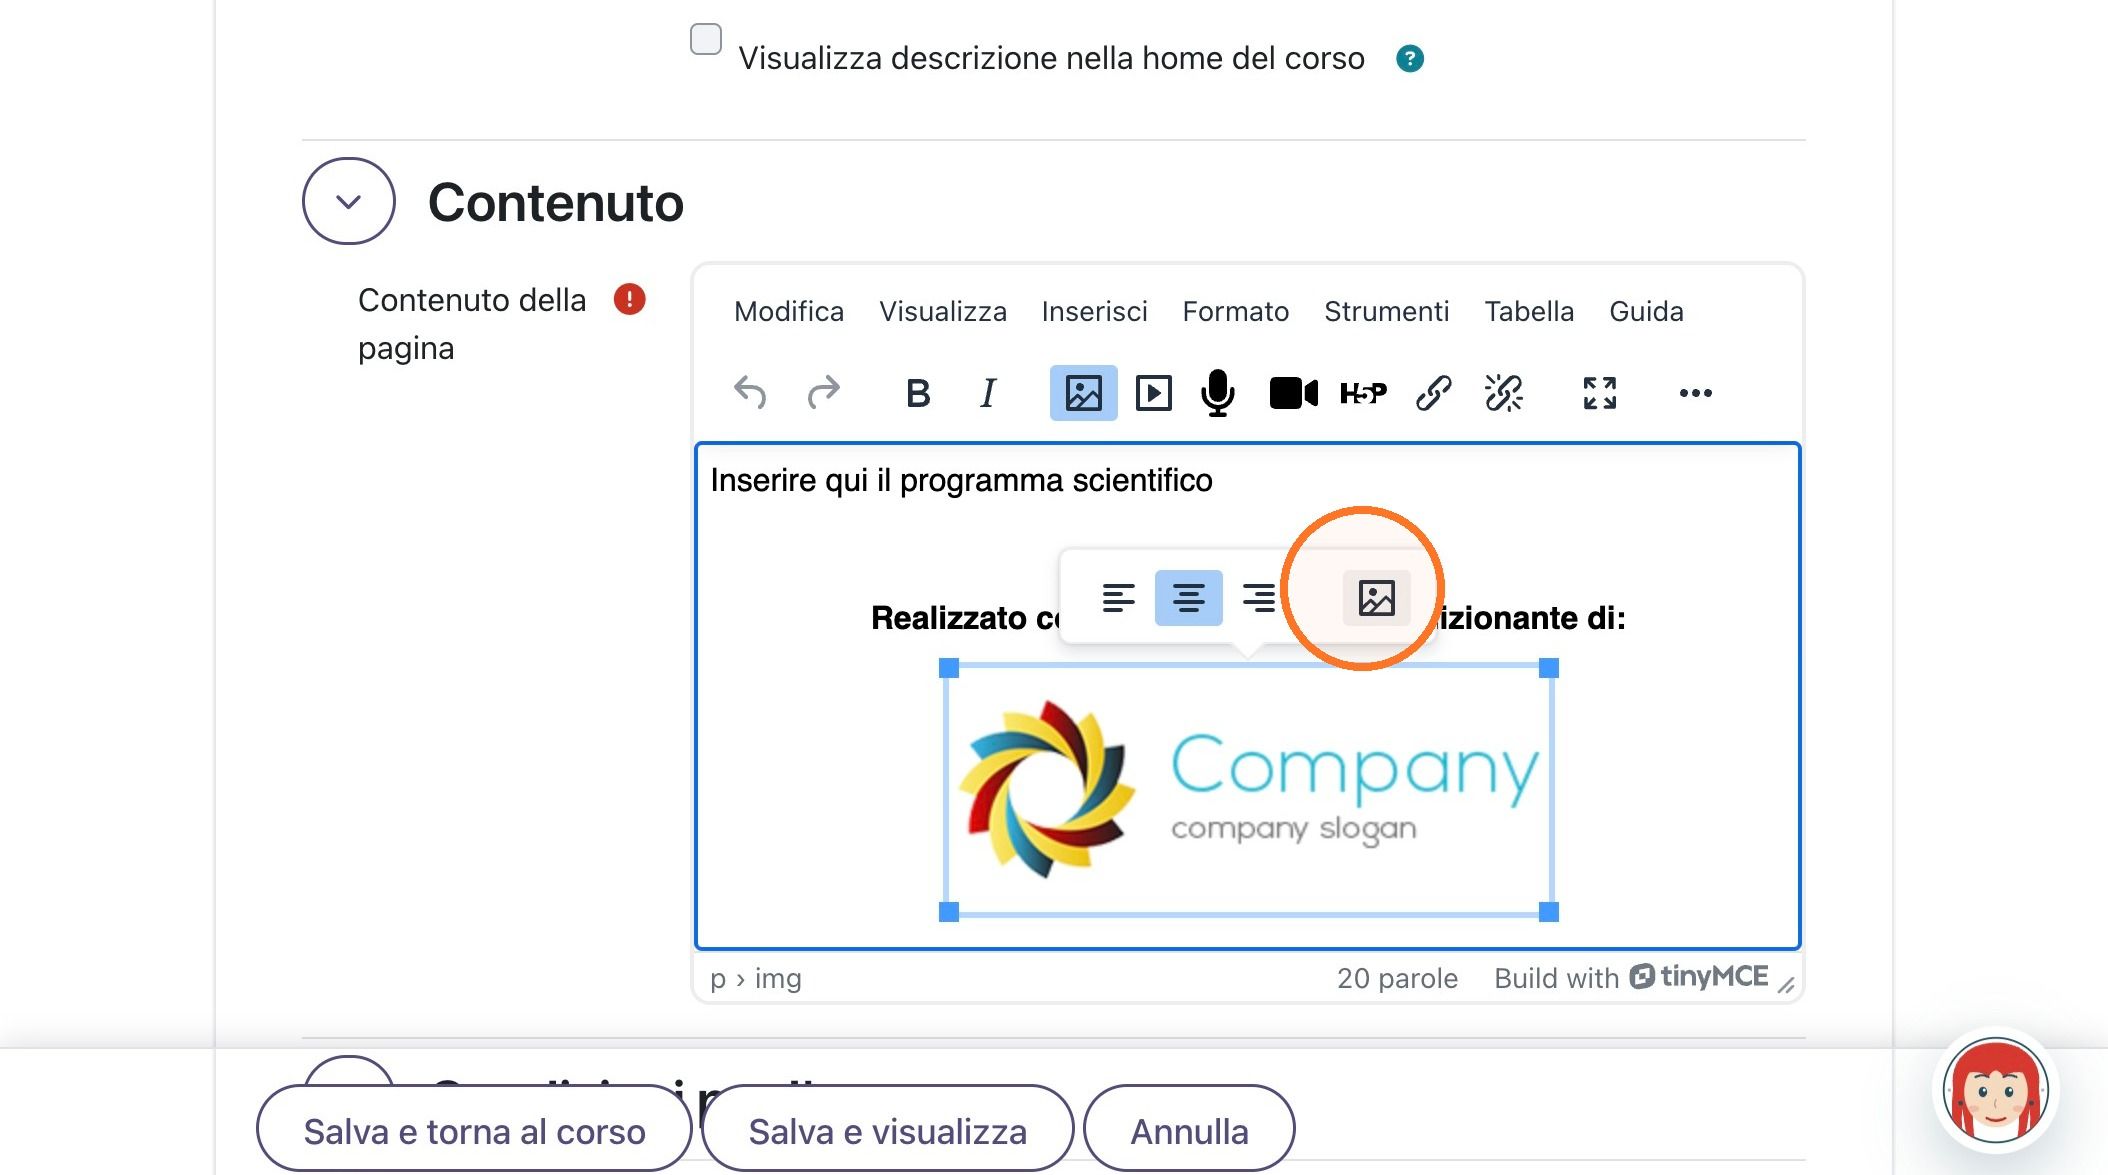The image size is (2108, 1175).
Task: Open the Inserisci menu
Action: pos(1094,312)
